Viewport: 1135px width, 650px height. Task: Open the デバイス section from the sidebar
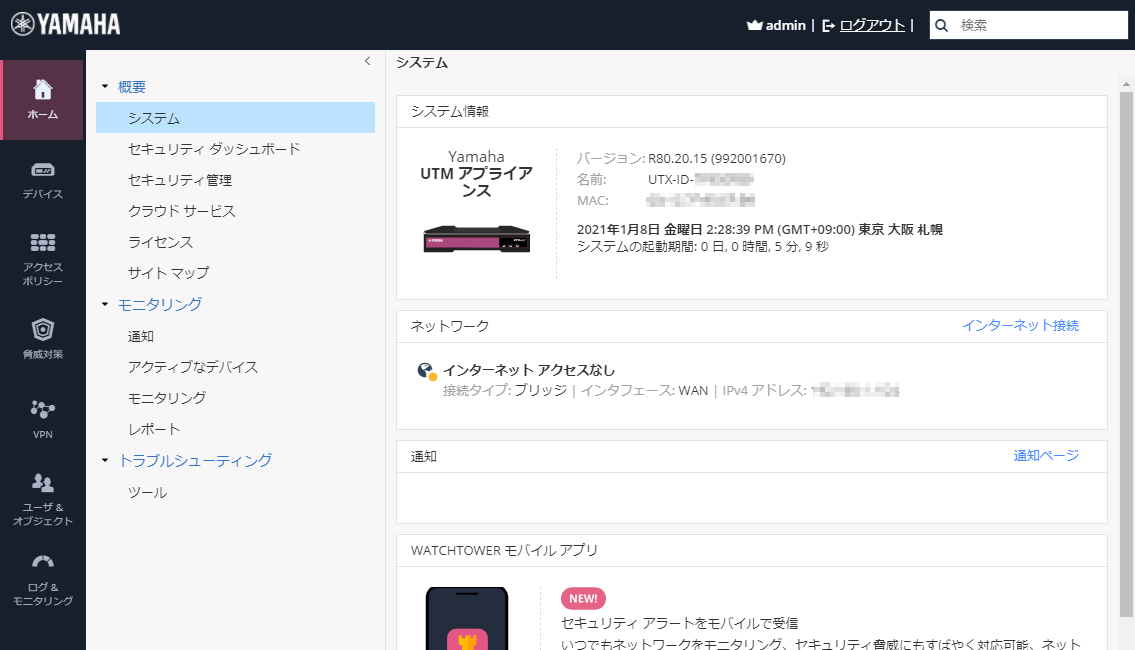coord(42,175)
